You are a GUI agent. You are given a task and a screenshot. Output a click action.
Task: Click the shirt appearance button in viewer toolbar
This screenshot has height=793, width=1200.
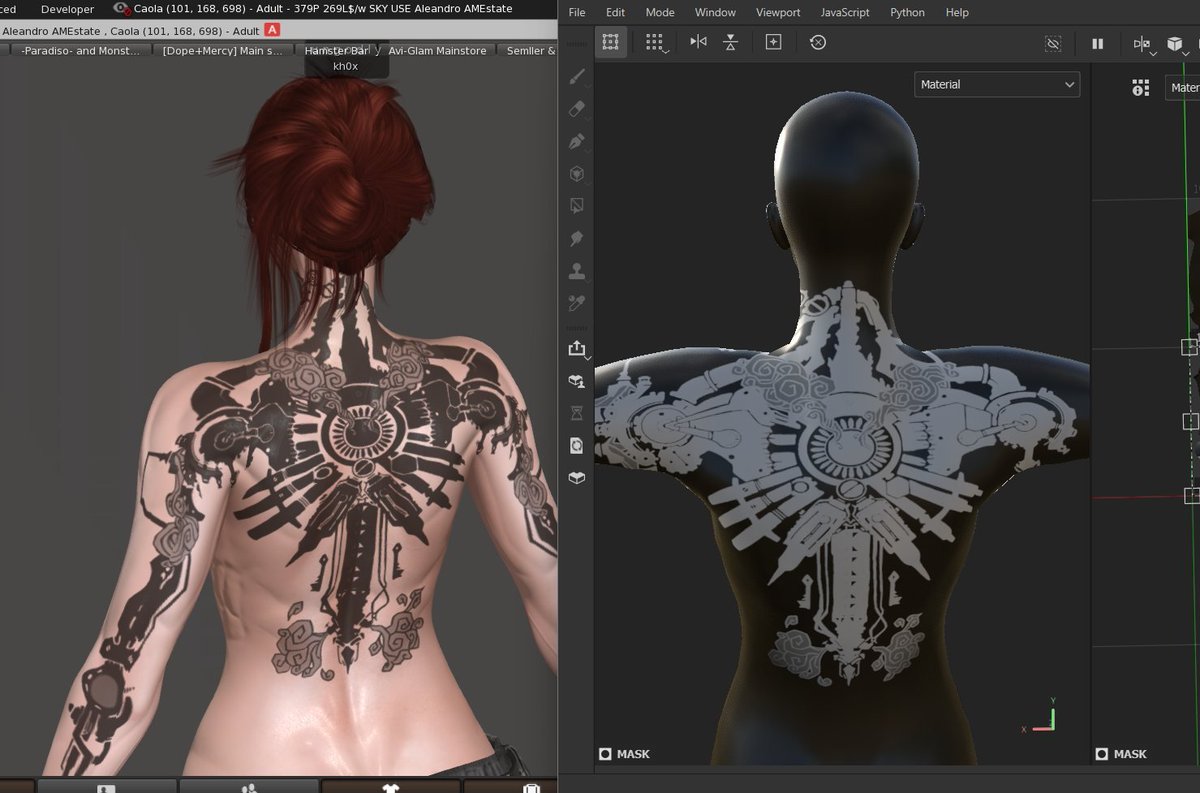[392, 787]
